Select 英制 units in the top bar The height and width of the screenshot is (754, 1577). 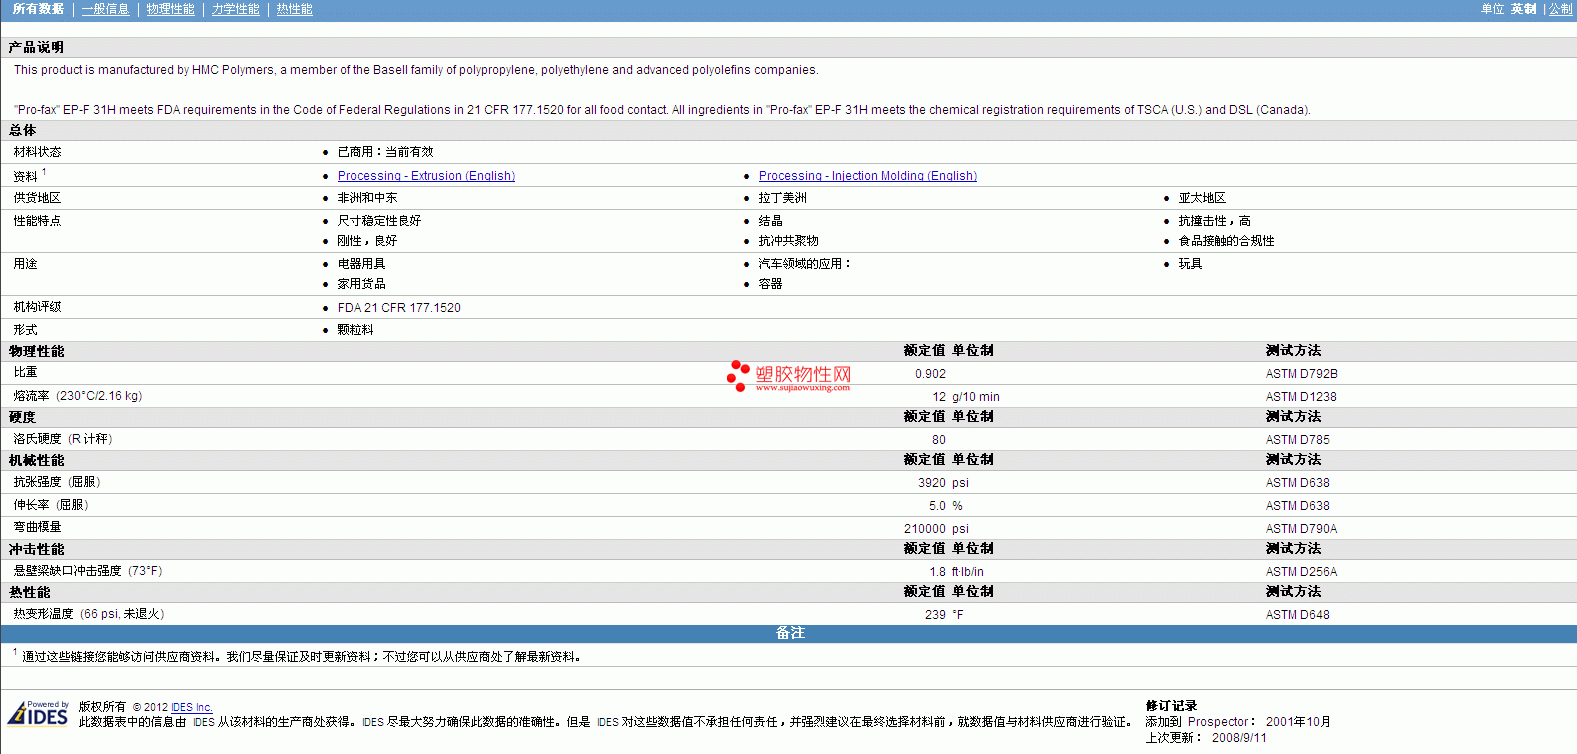pos(1523,9)
